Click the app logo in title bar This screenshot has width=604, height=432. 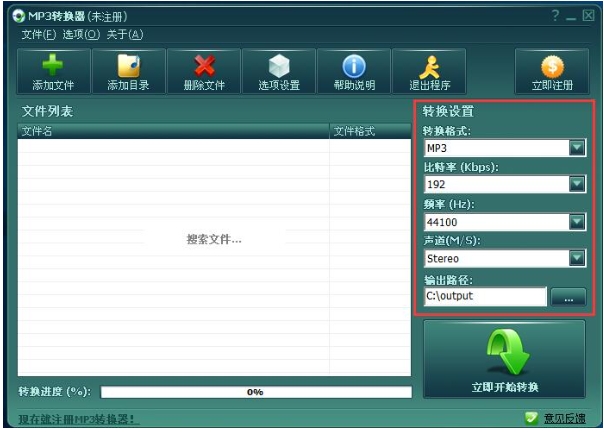18,16
